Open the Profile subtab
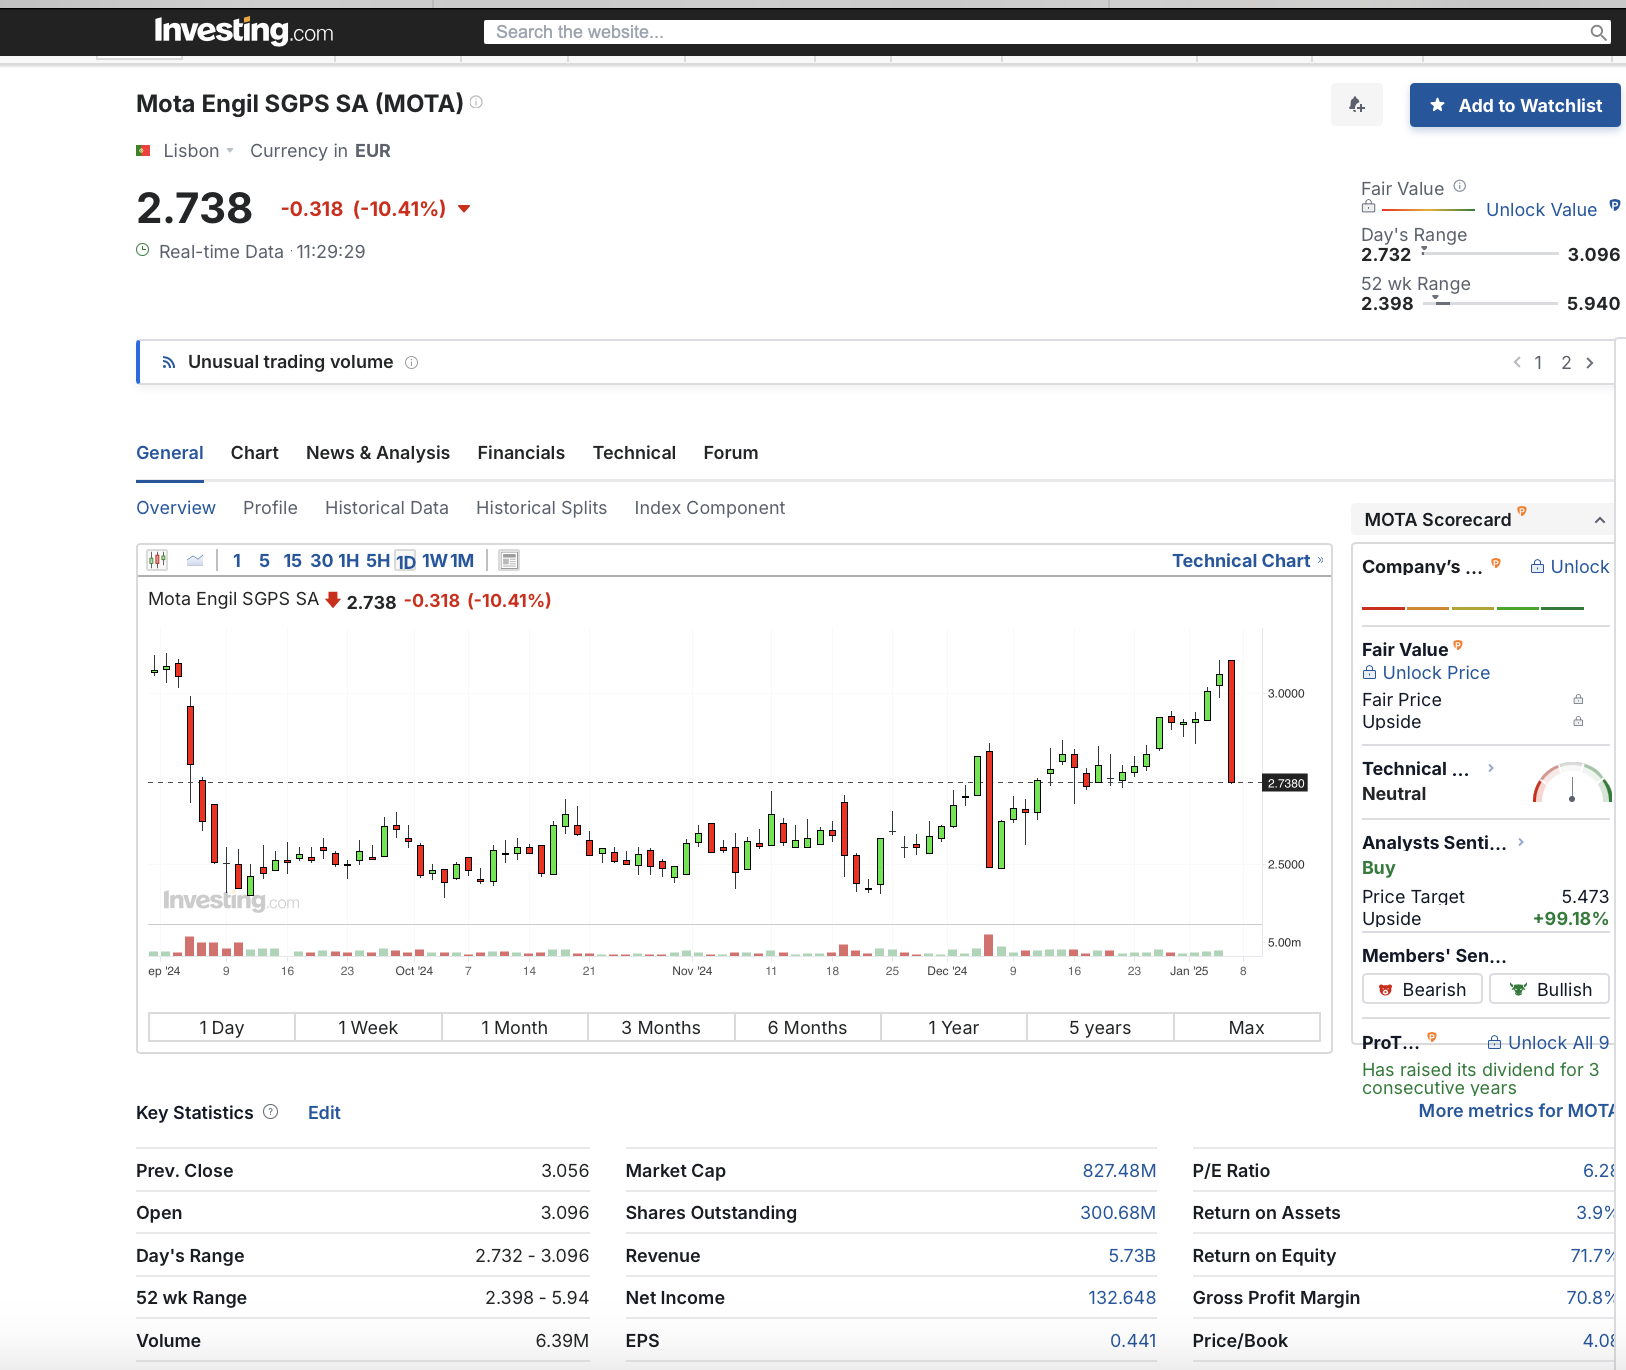1626x1370 pixels. click(270, 508)
